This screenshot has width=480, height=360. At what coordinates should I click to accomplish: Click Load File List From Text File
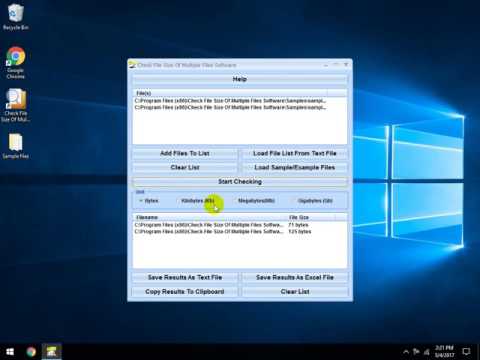[295, 153]
